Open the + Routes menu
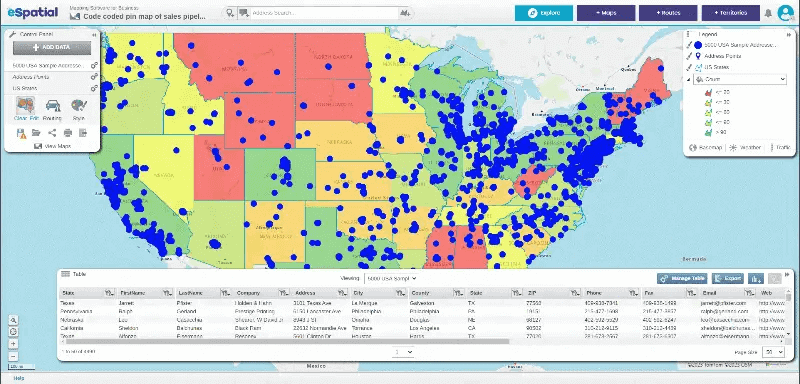Image resolution: width=800 pixels, height=384 pixels. tap(668, 13)
